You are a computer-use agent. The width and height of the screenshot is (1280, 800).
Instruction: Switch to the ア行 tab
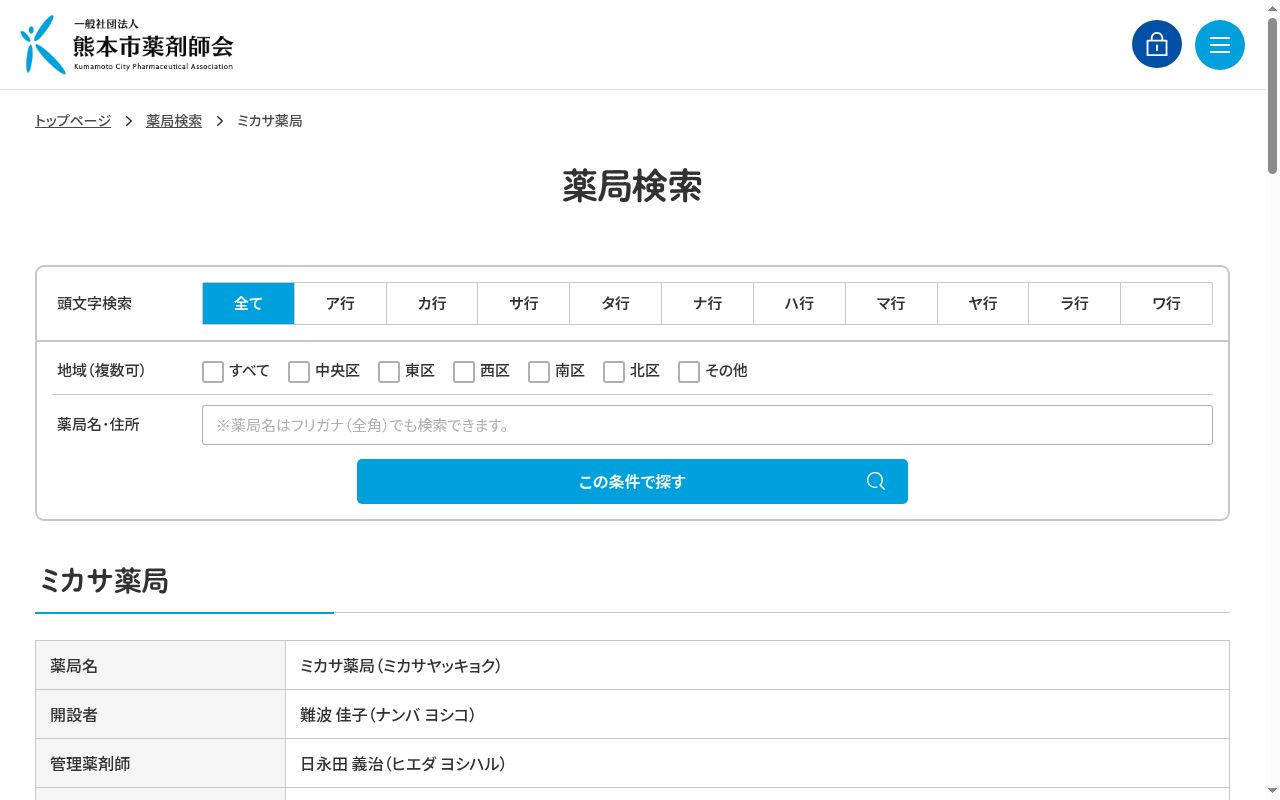[340, 304]
